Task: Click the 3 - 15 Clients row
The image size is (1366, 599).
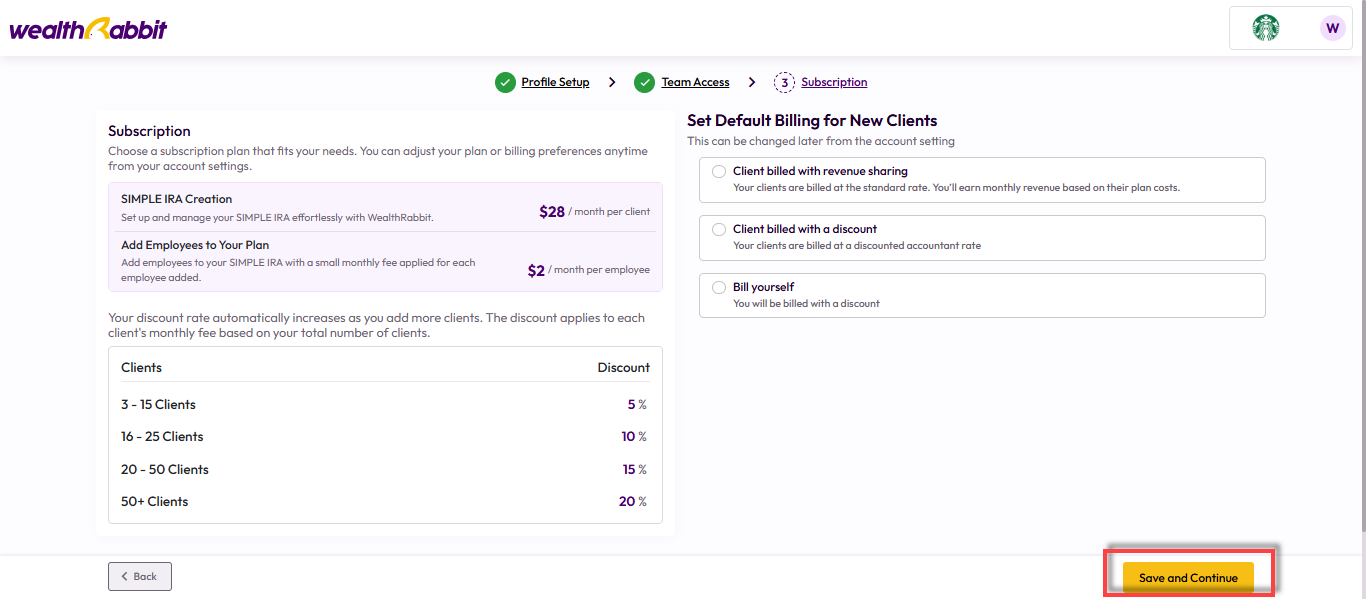Action: click(385, 405)
